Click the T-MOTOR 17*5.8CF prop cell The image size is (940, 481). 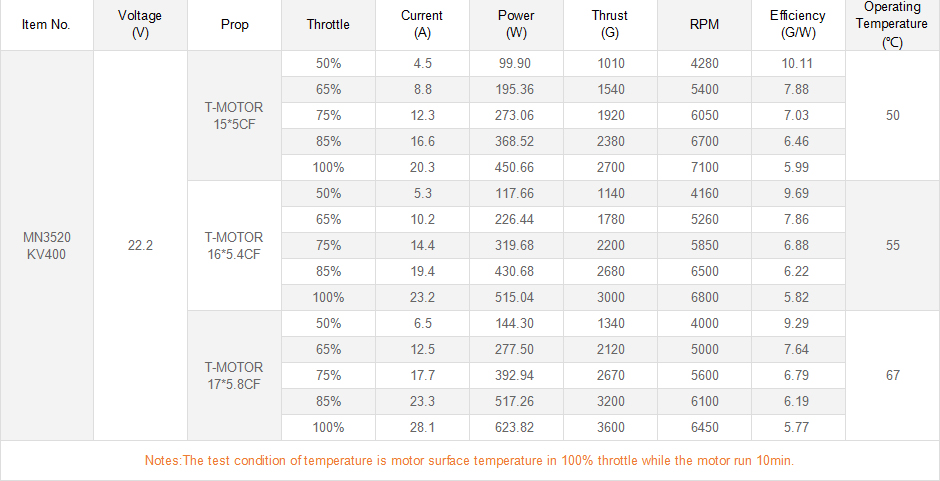point(234,375)
